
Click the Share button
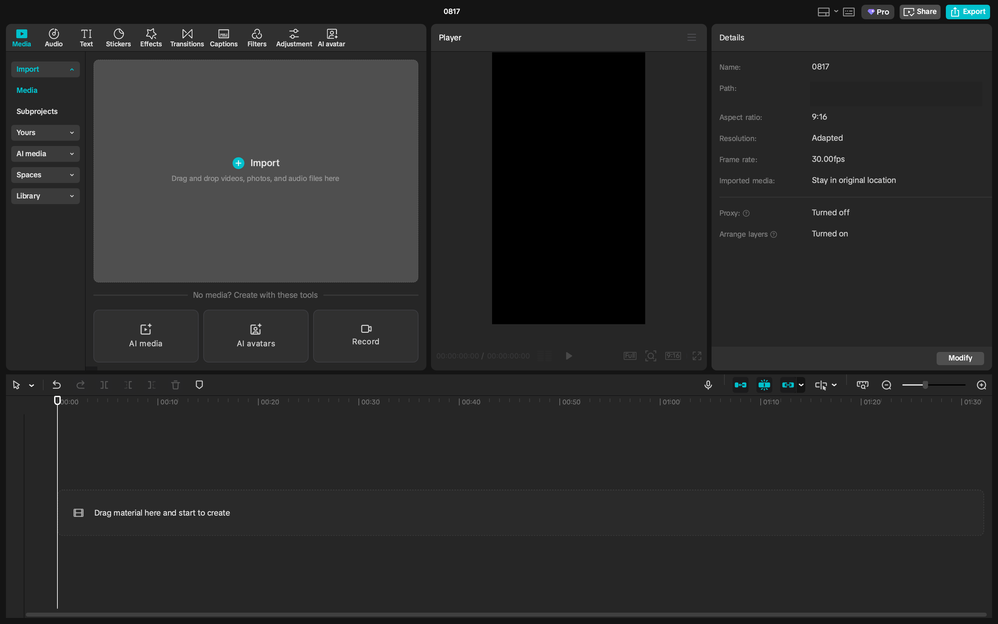pos(920,11)
